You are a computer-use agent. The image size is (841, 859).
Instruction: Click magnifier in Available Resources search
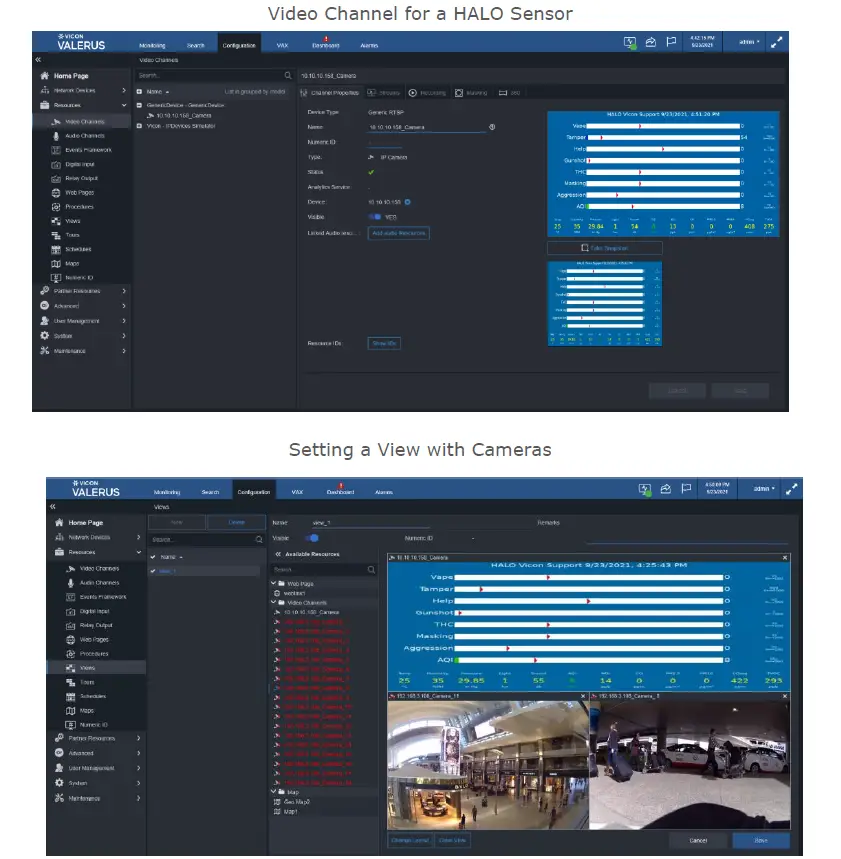point(371,570)
